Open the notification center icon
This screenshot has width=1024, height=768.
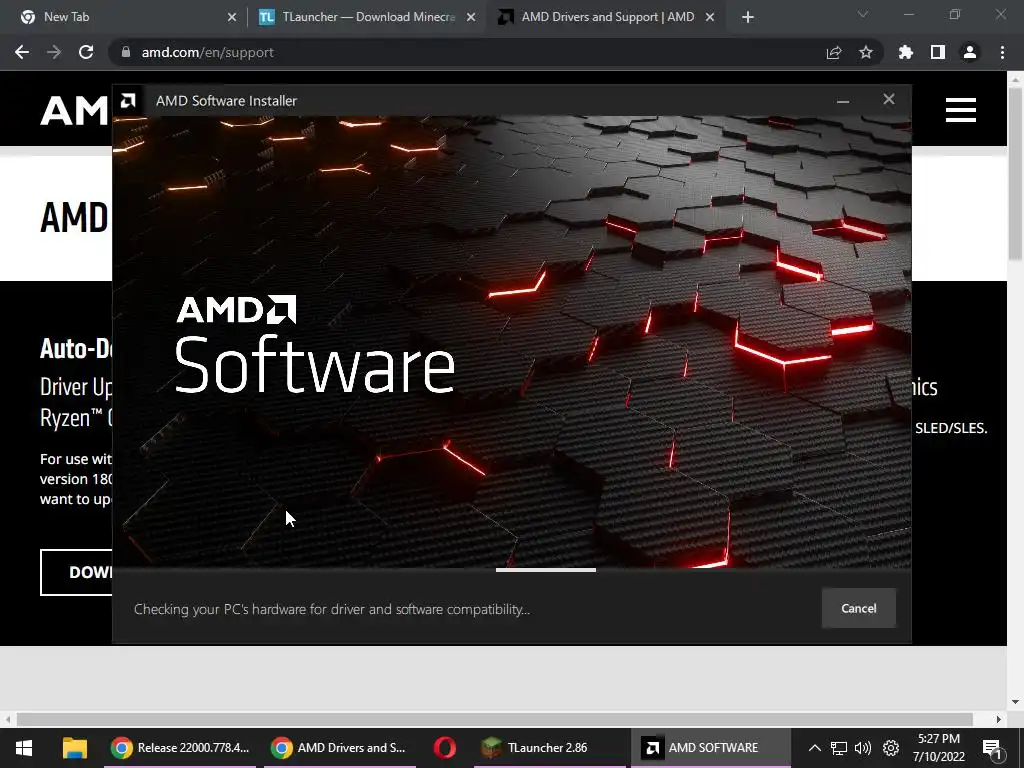pos(992,748)
